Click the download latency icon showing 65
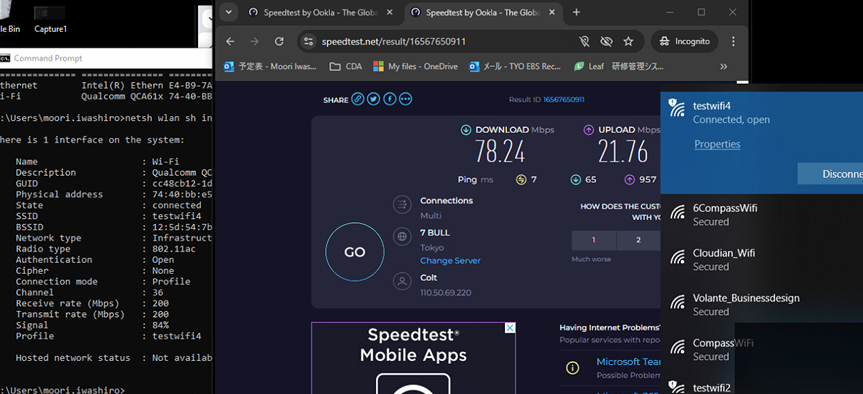Screen dimensions: 863x394 pos(576,179)
